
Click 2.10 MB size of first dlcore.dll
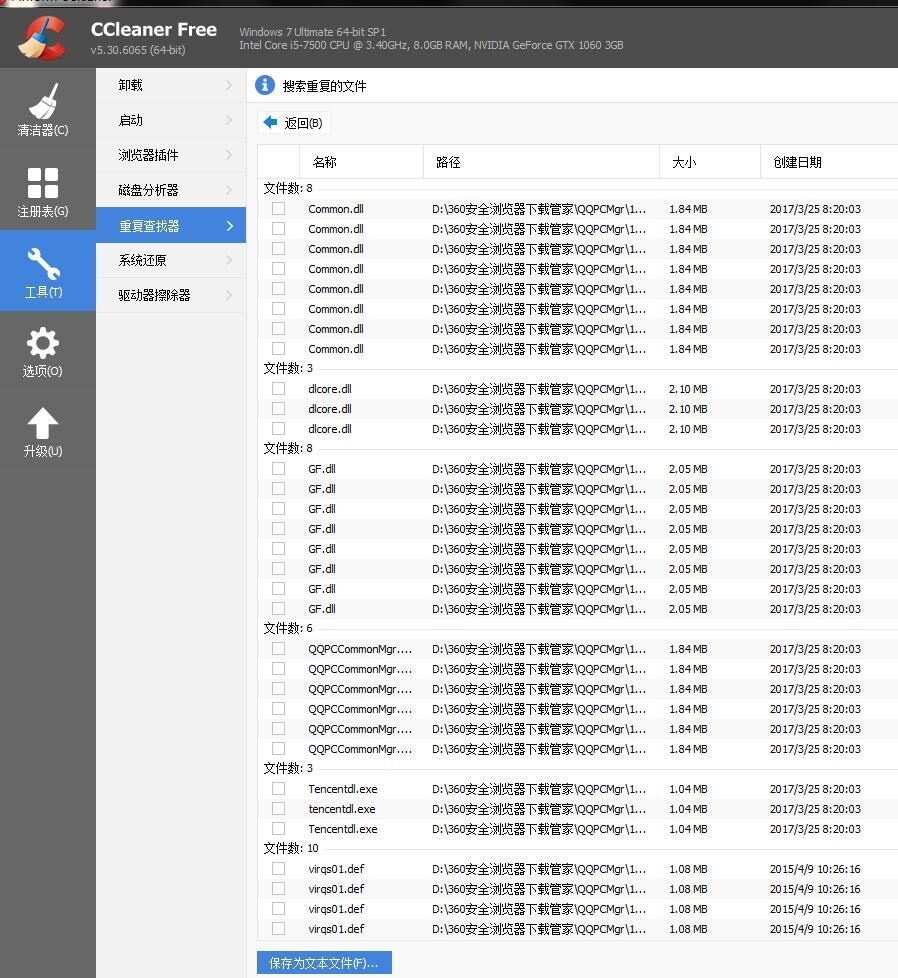click(688, 389)
